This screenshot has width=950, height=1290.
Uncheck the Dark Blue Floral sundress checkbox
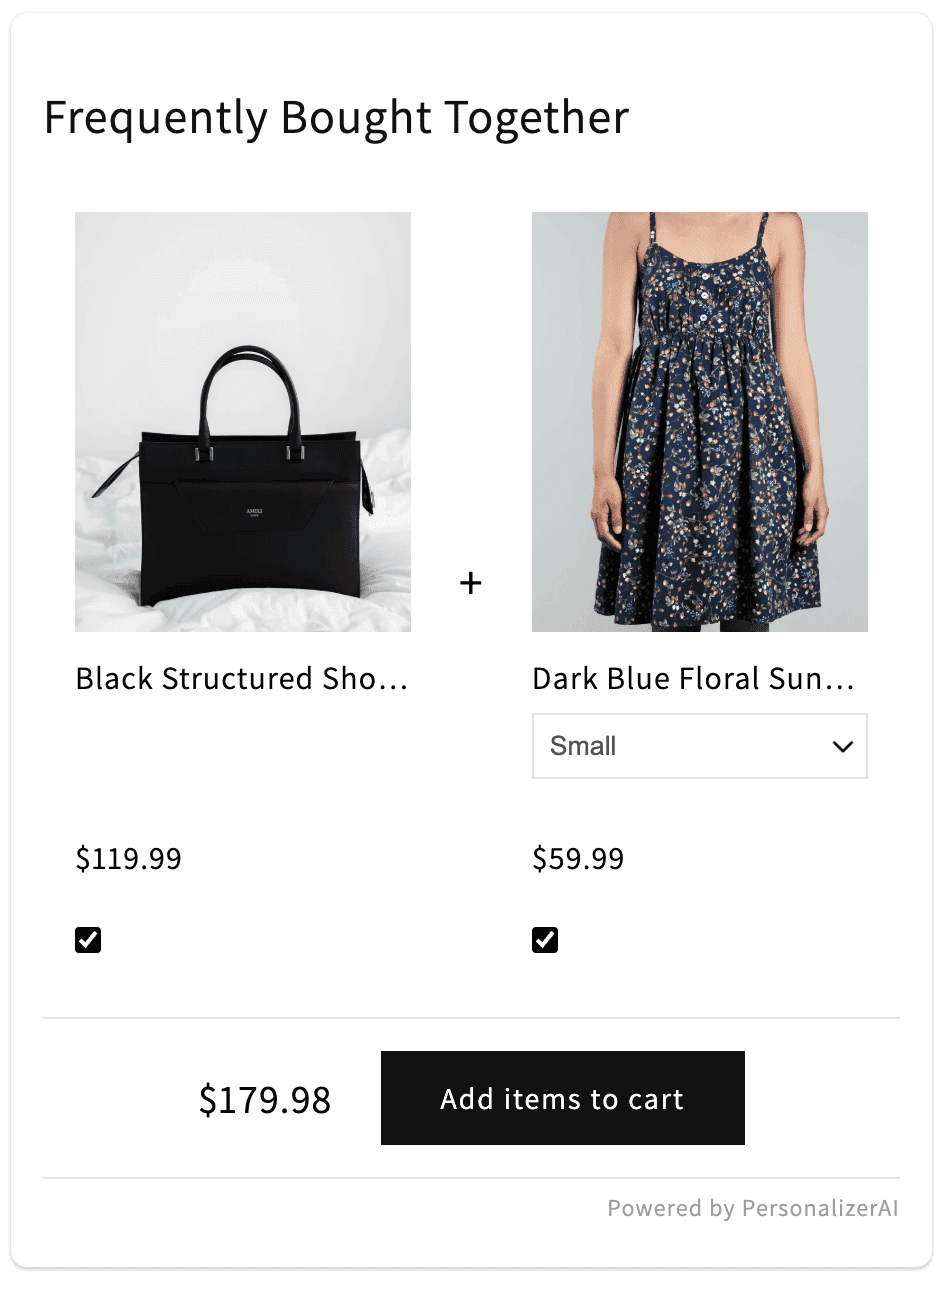[545, 940]
